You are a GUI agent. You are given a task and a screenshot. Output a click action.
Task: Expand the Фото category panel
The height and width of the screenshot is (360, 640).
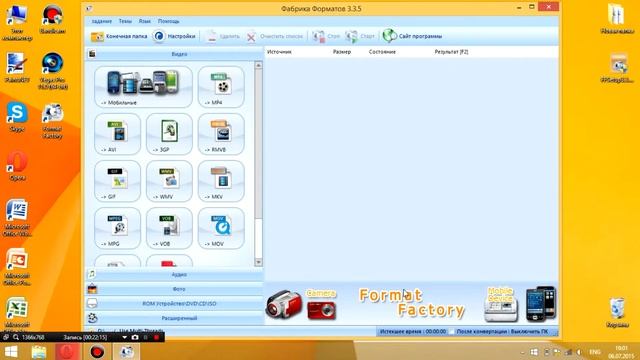tap(175, 289)
